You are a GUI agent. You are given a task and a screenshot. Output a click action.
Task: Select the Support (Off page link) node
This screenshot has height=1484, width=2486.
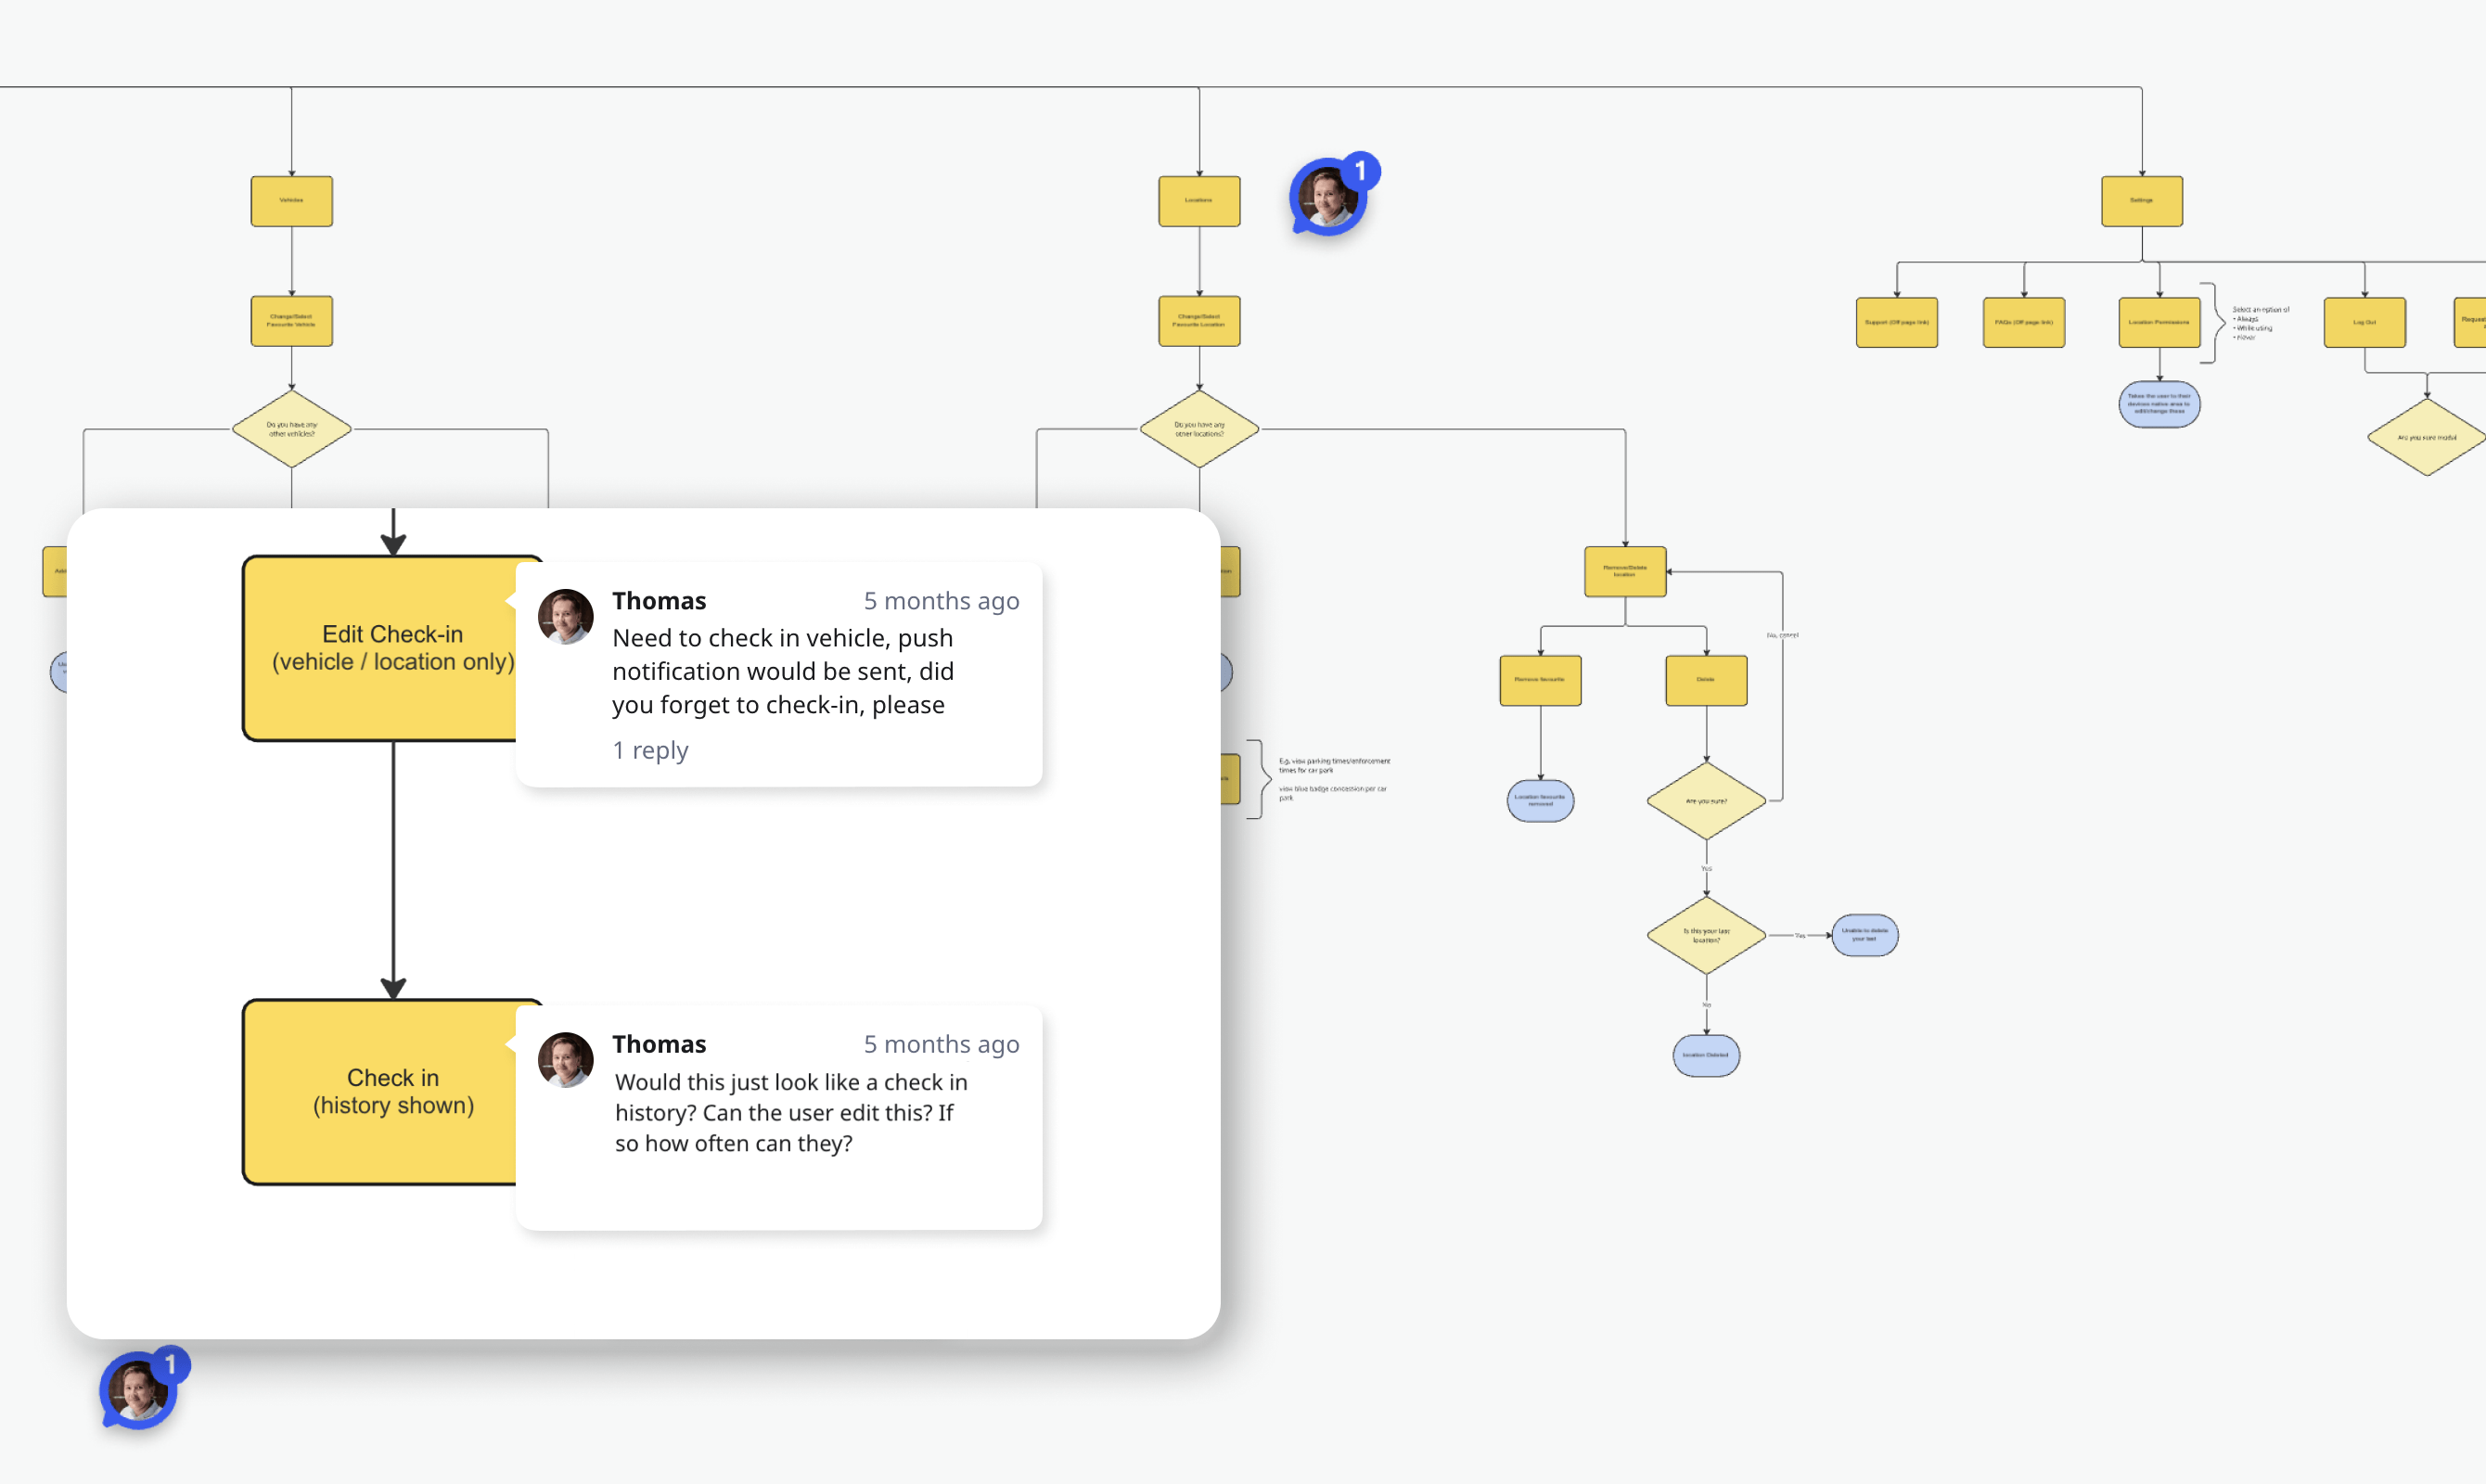[1897, 322]
